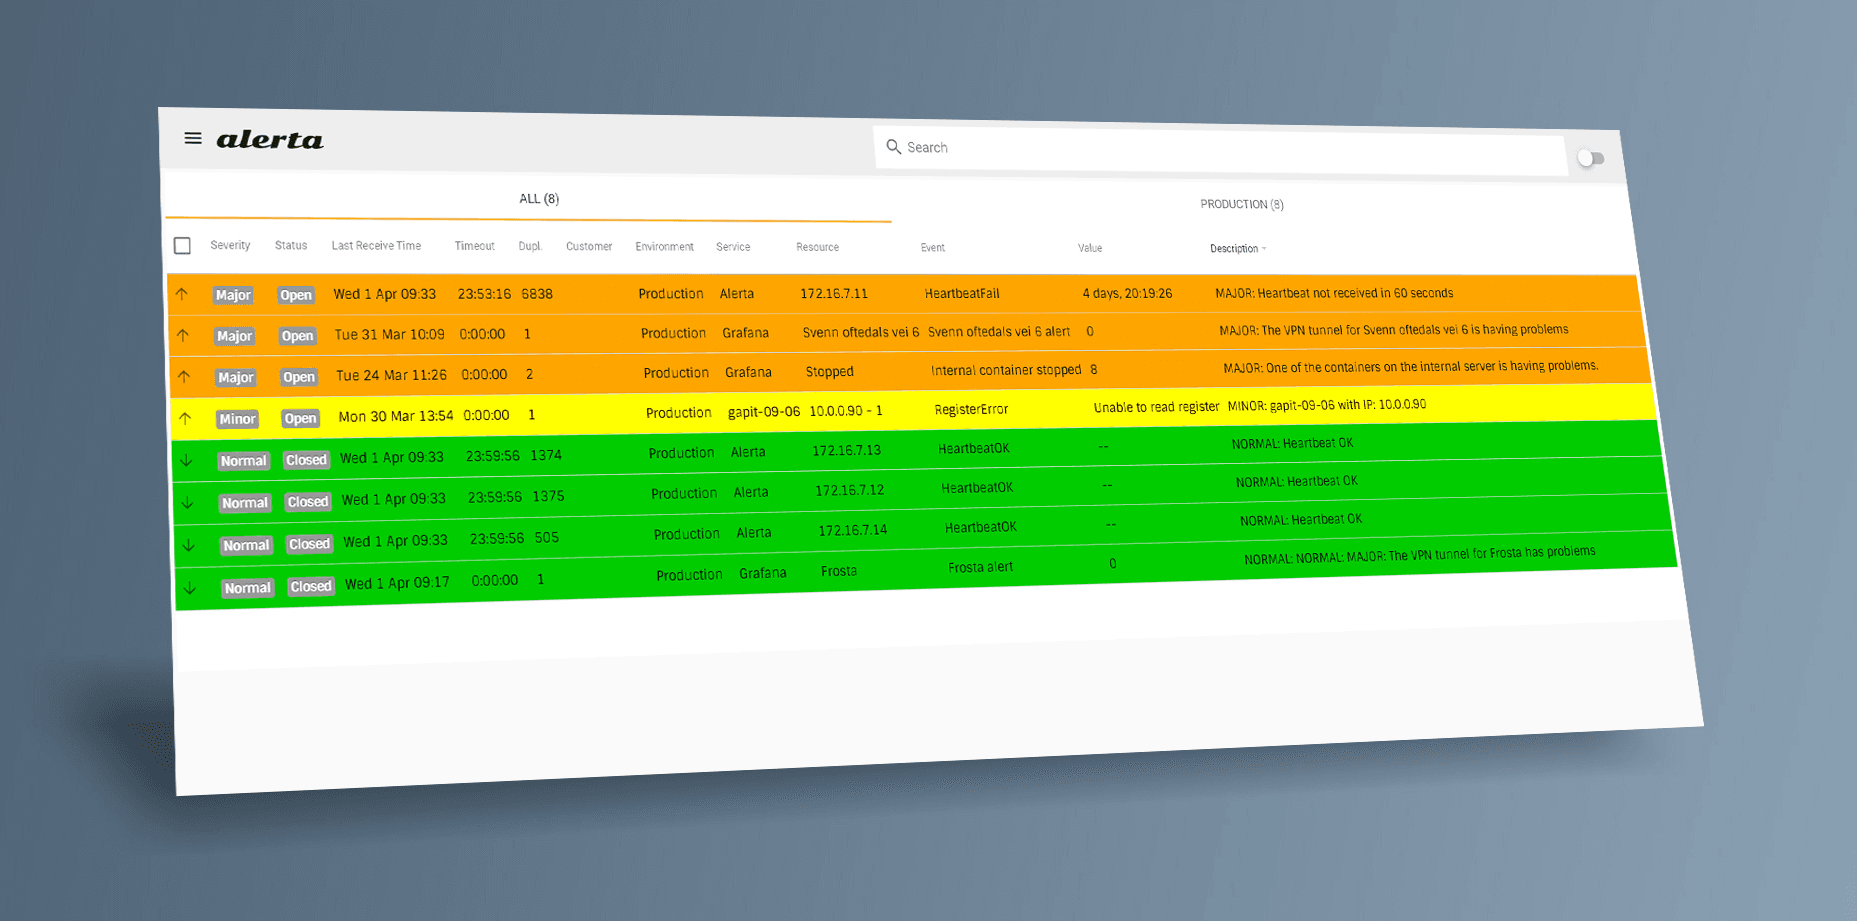Click Normal badge on Frosta alert row

[x=248, y=588]
